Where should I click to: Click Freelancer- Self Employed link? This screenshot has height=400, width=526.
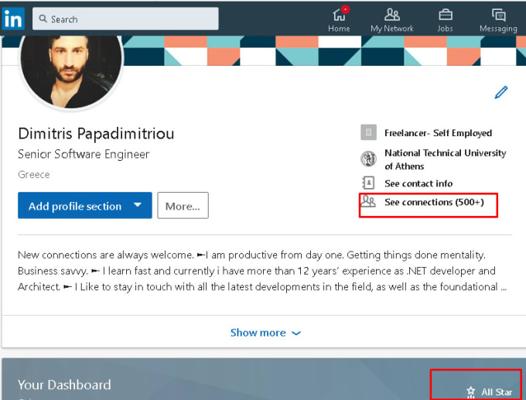[438, 133]
